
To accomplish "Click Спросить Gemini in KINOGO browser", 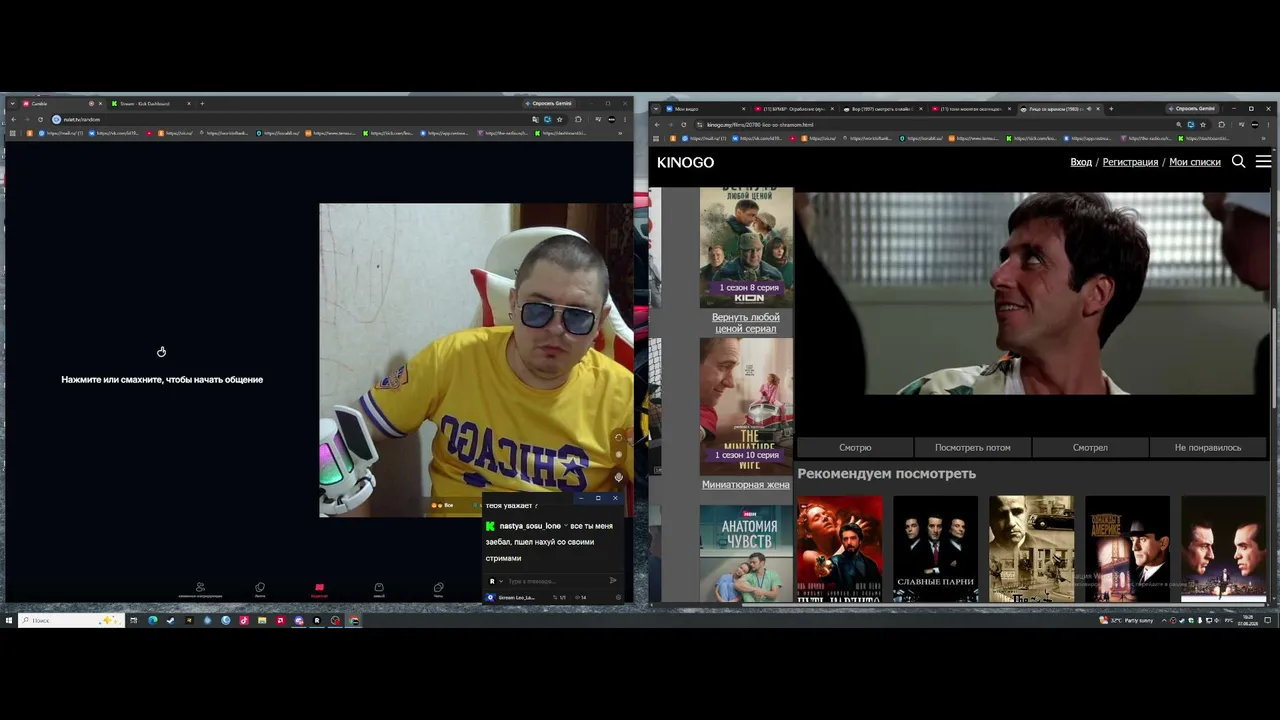I will tap(1191, 108).
